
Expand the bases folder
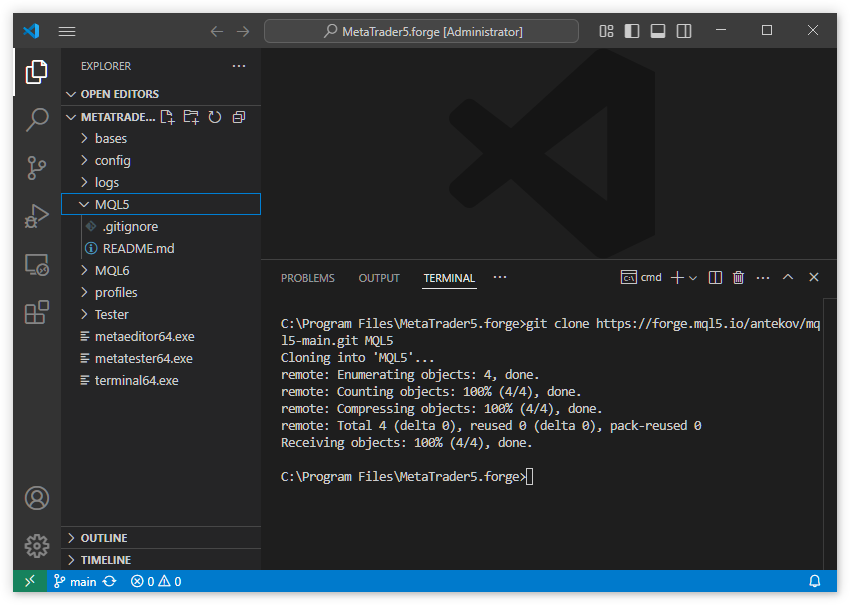(161, 139)
